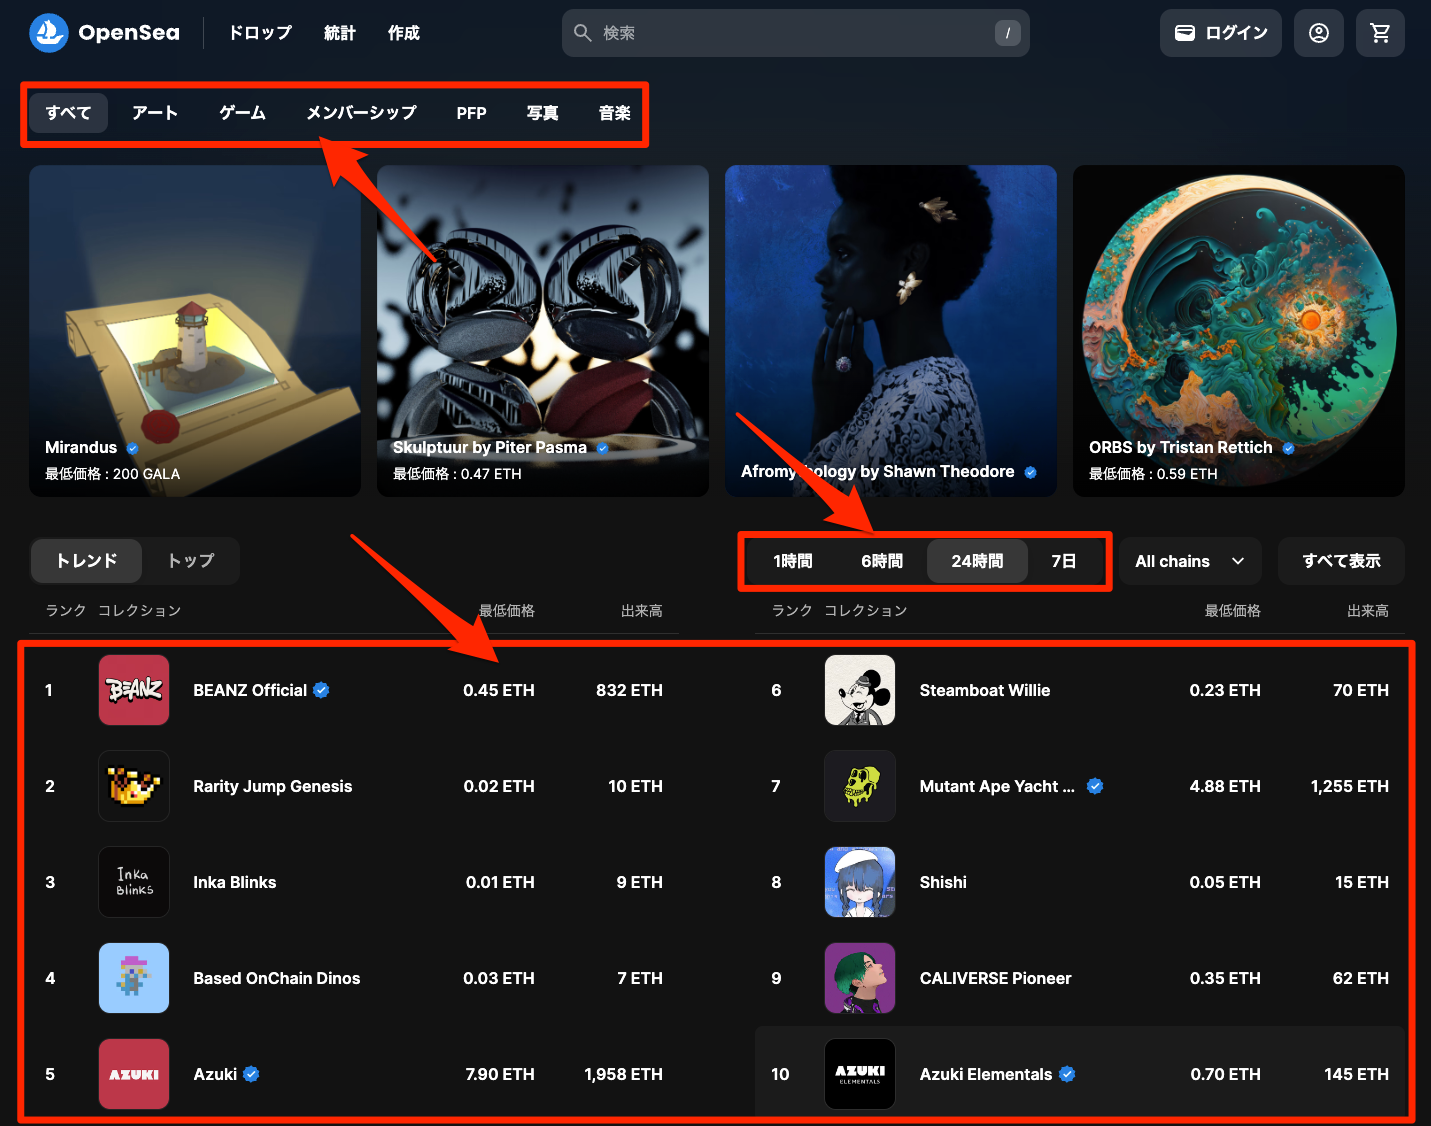
Task: Open Rarity Jump Genesis collection avatar
Action: tap(134, 786)
